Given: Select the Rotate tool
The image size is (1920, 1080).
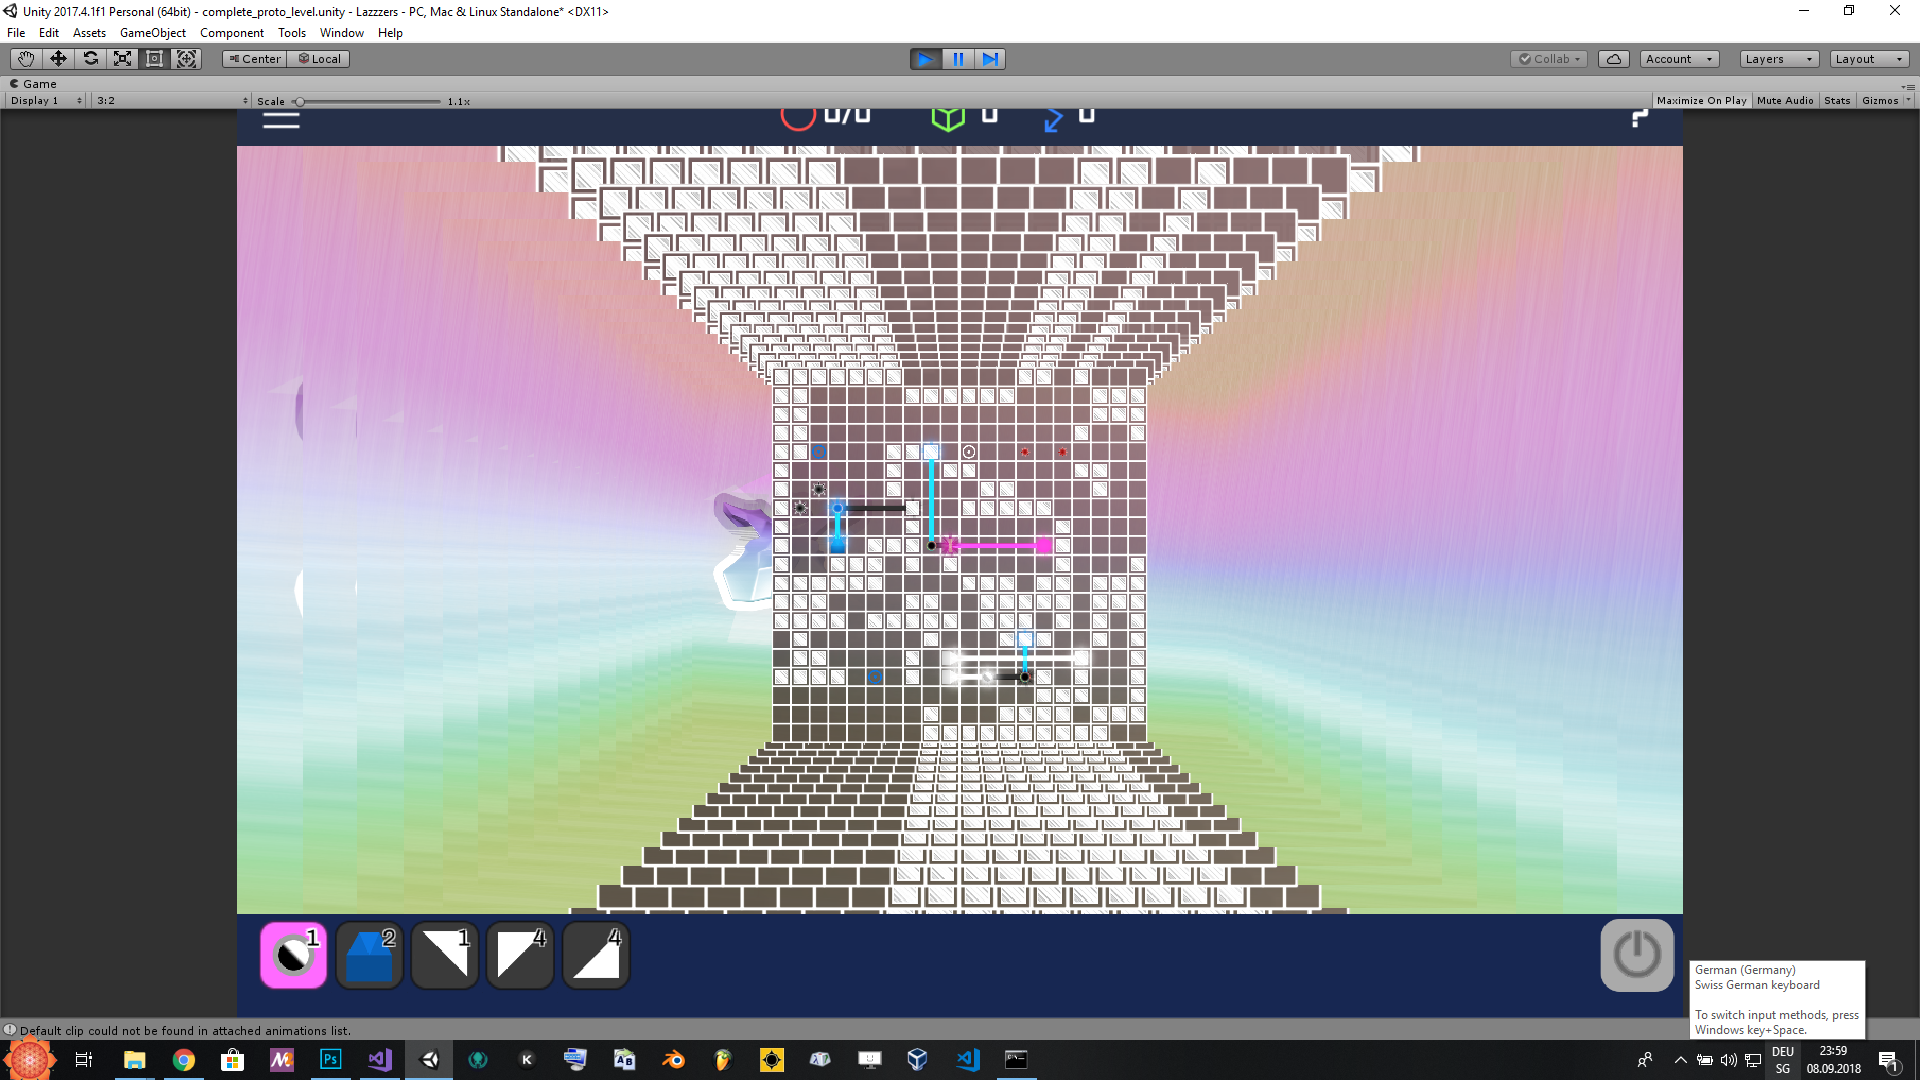Looking at the screenshot, I should click(x=90, y=59).
